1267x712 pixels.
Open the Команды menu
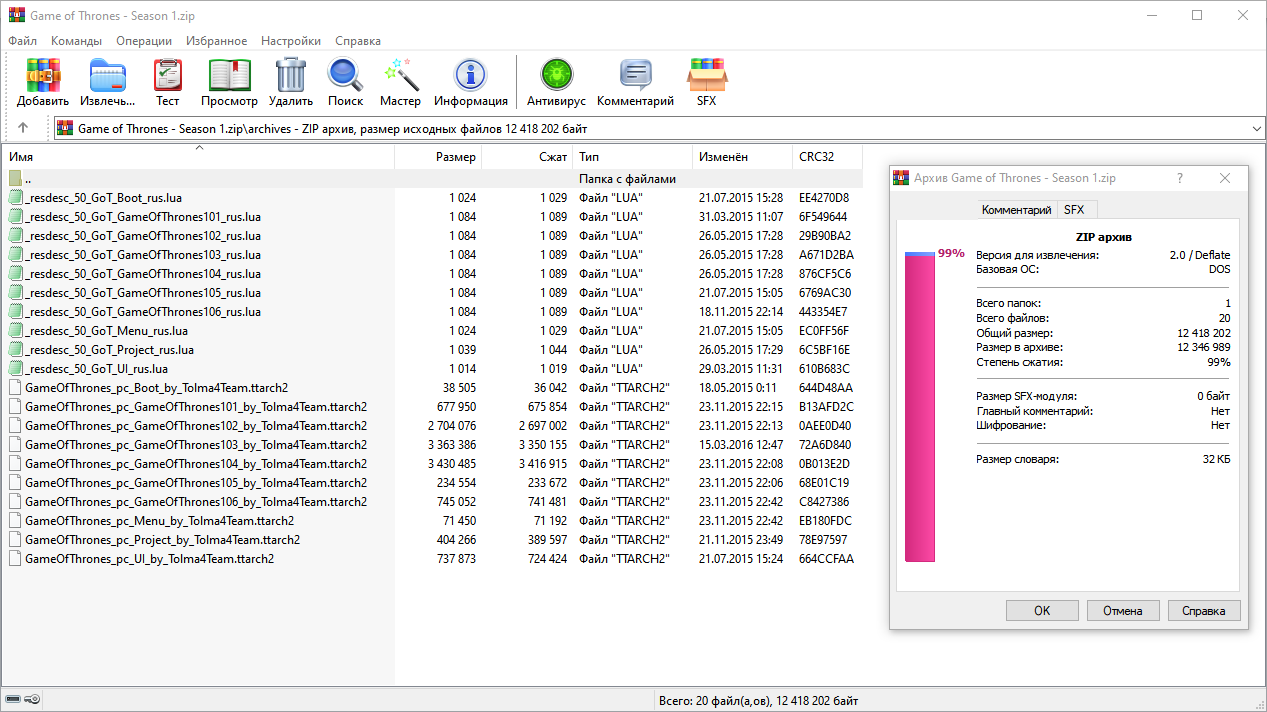click(76, 41)
